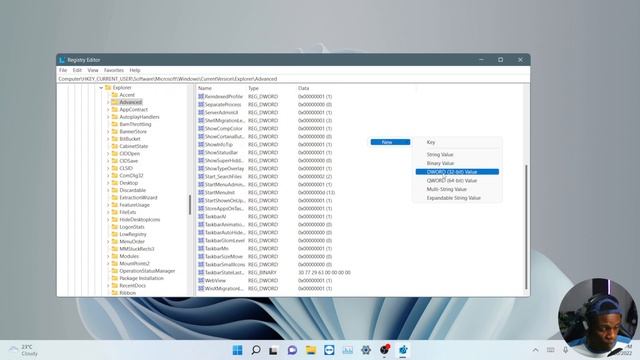The image size is (640, 360).
Task: Open the Task View taskbar icon
Action: click(273, 350)
